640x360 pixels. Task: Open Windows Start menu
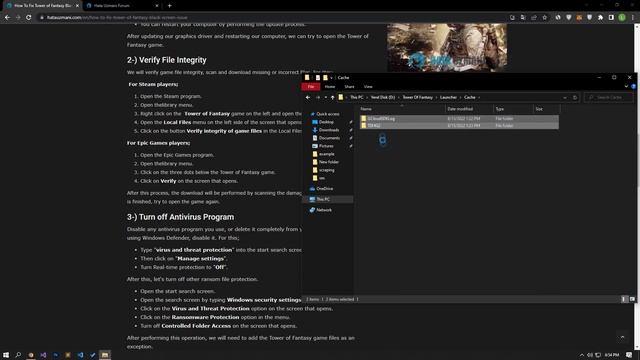(x=6, y=355)
